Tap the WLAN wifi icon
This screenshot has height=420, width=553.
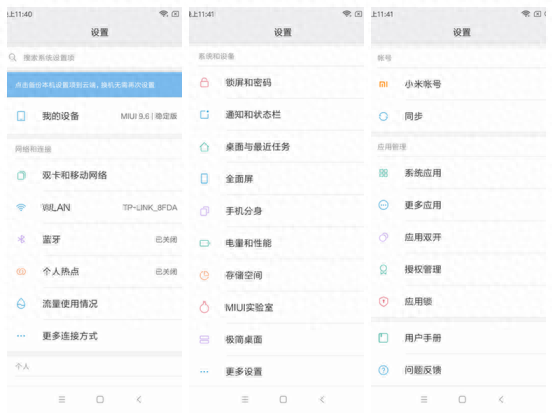[x=21, y=207]
